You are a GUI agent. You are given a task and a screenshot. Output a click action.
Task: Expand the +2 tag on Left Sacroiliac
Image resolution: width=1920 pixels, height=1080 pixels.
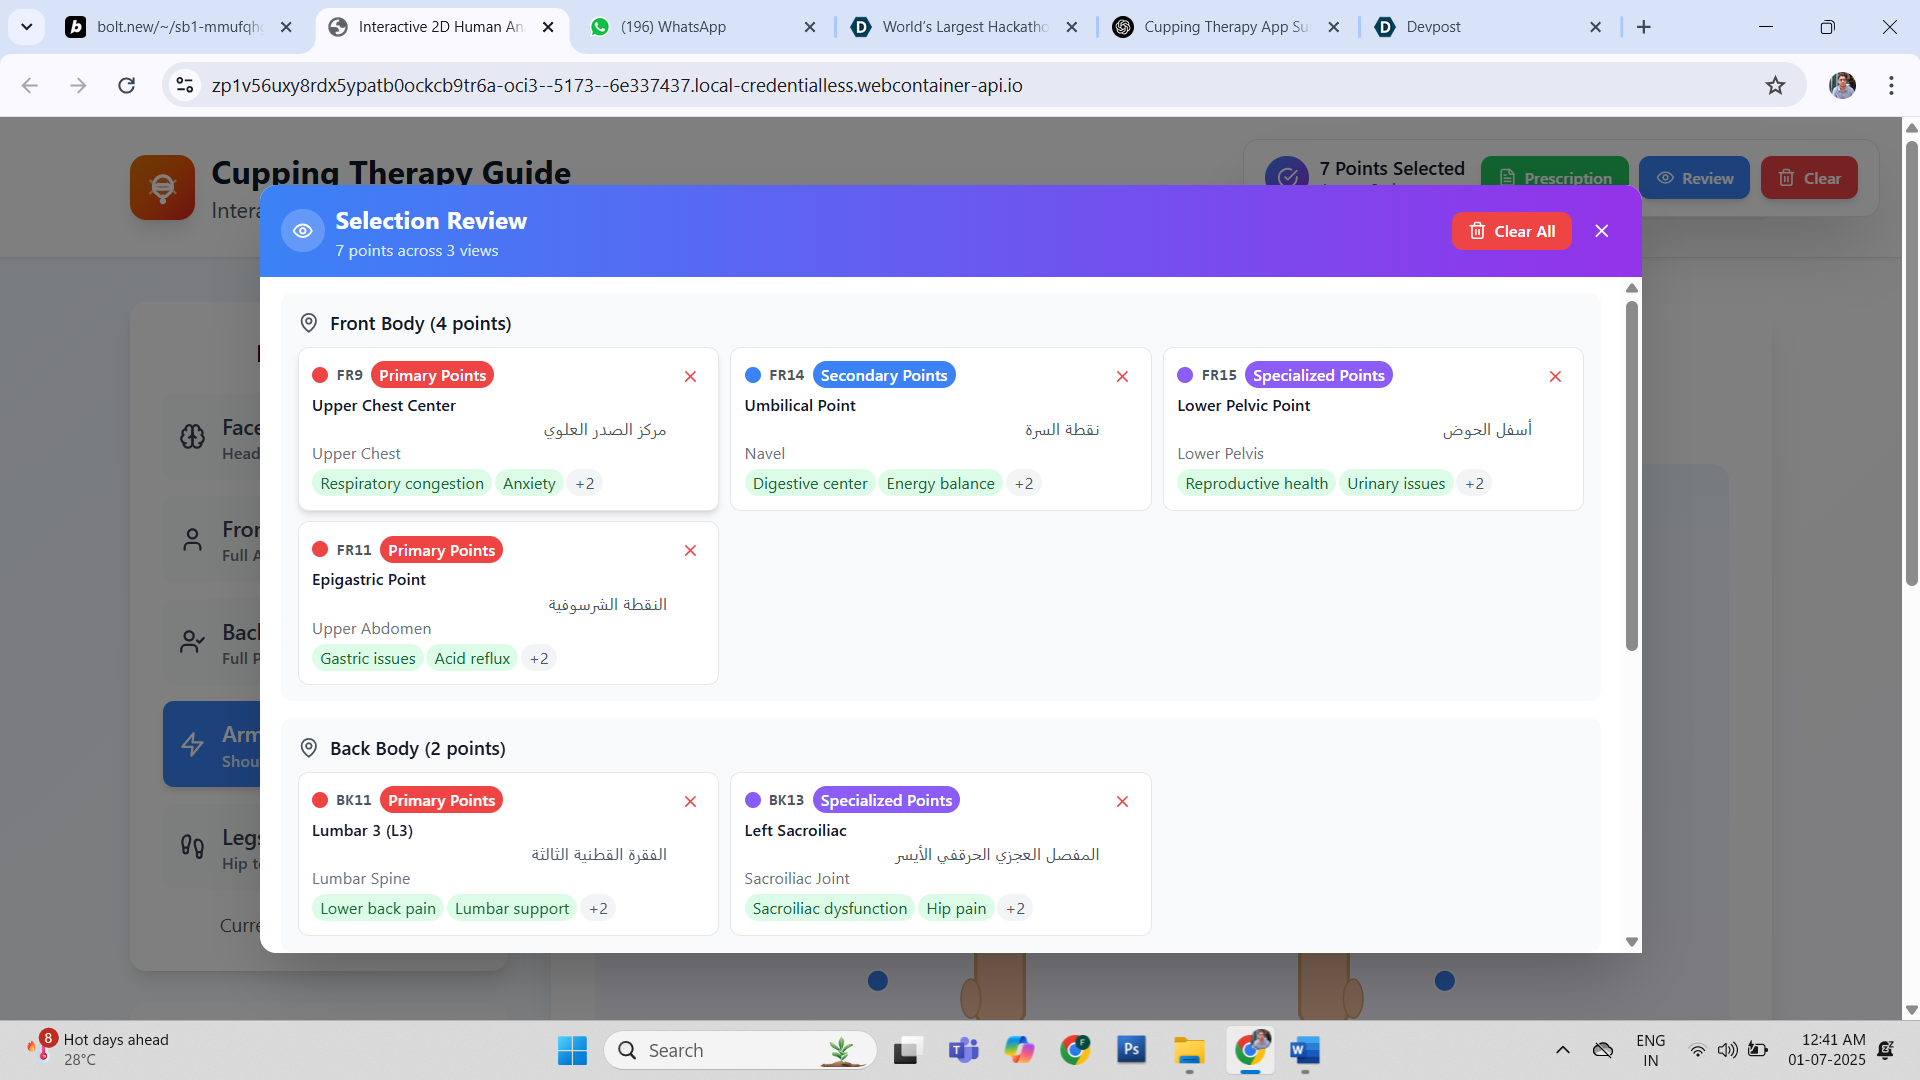pos(1015,909)
